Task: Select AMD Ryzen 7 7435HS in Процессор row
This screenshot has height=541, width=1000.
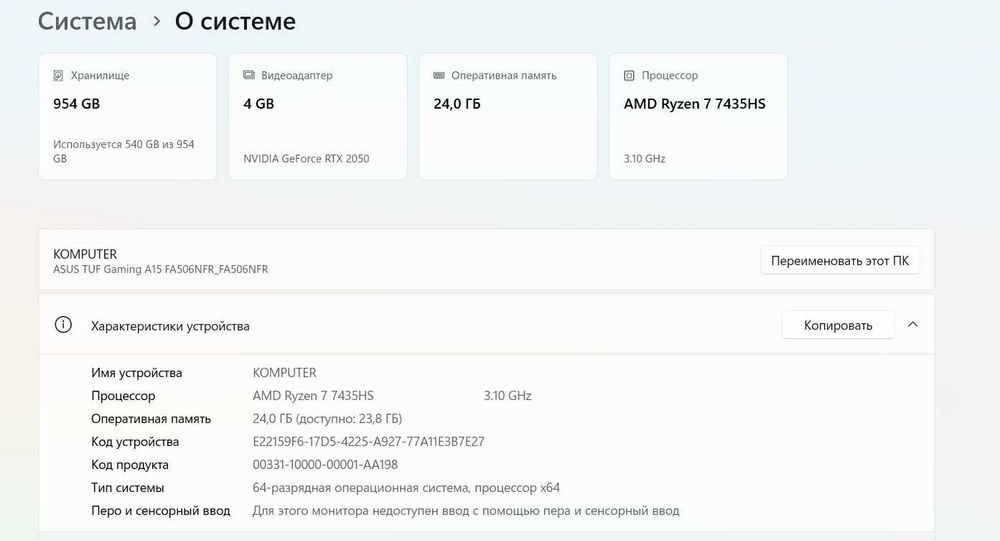Action: point(313,396)
